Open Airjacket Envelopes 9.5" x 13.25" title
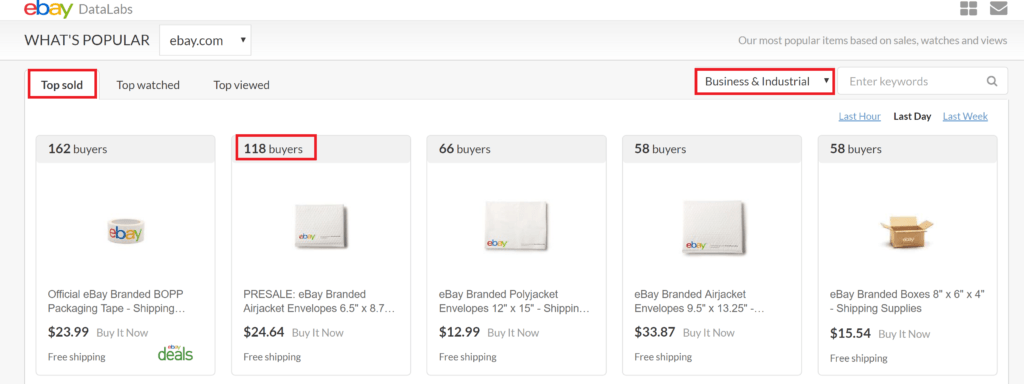Screen dimensions: 1024x384 (x=699, y=301)
